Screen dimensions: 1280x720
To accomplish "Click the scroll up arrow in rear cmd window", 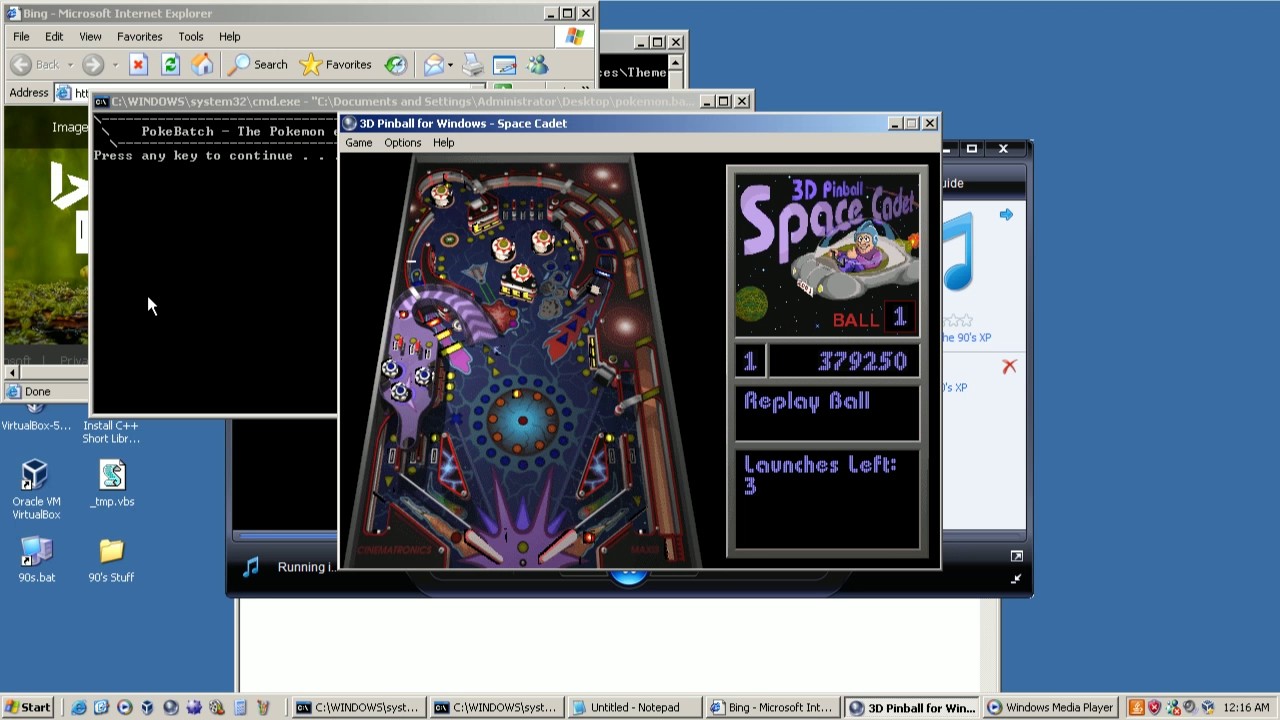I will coord(676,62).
